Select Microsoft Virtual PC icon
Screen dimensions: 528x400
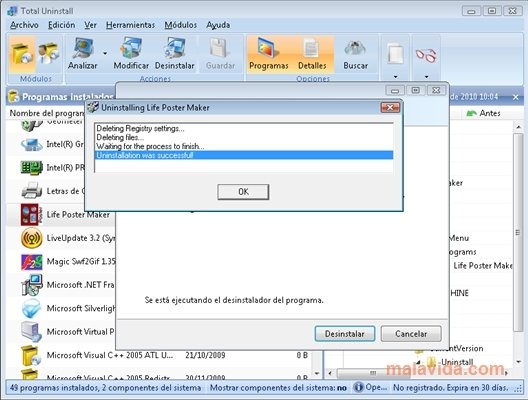click(x=31, y=332)
